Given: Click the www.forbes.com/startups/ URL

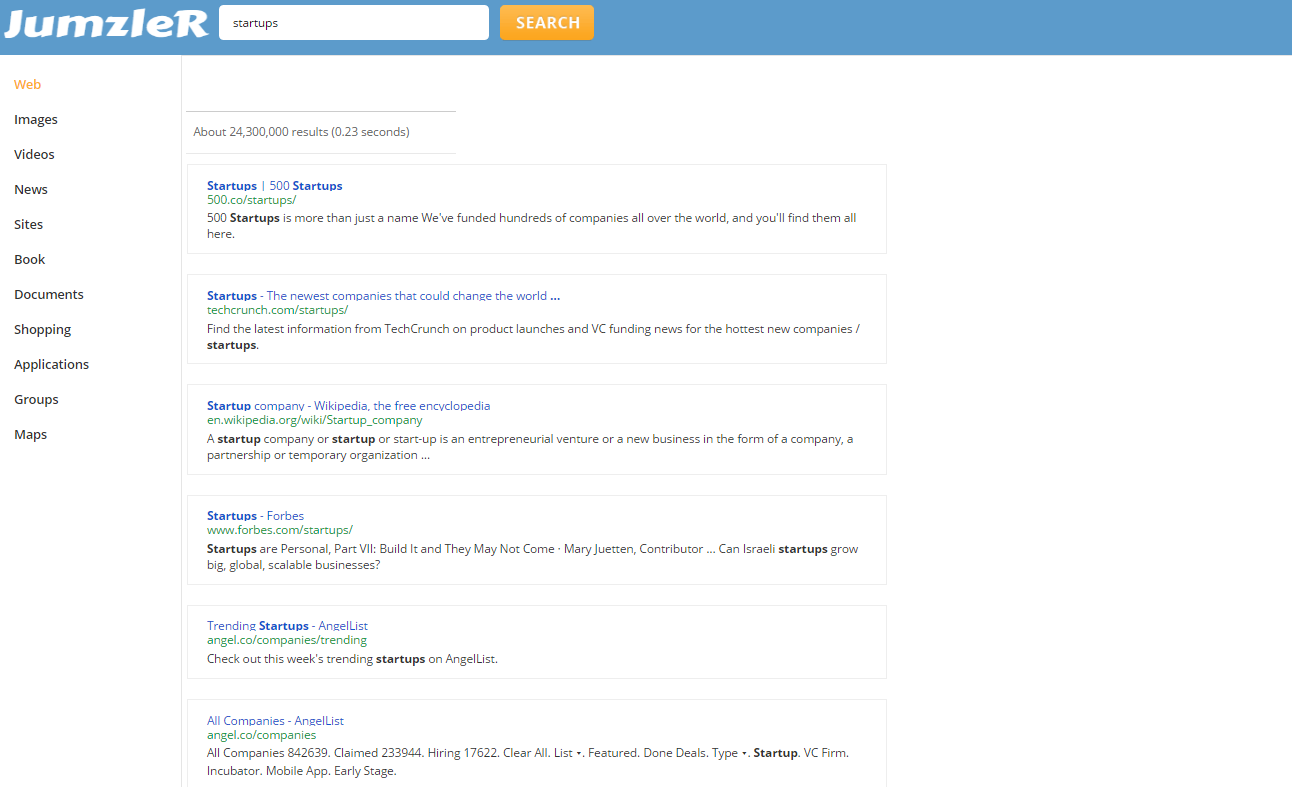Looking at the screenshot, I should [280, 530].
